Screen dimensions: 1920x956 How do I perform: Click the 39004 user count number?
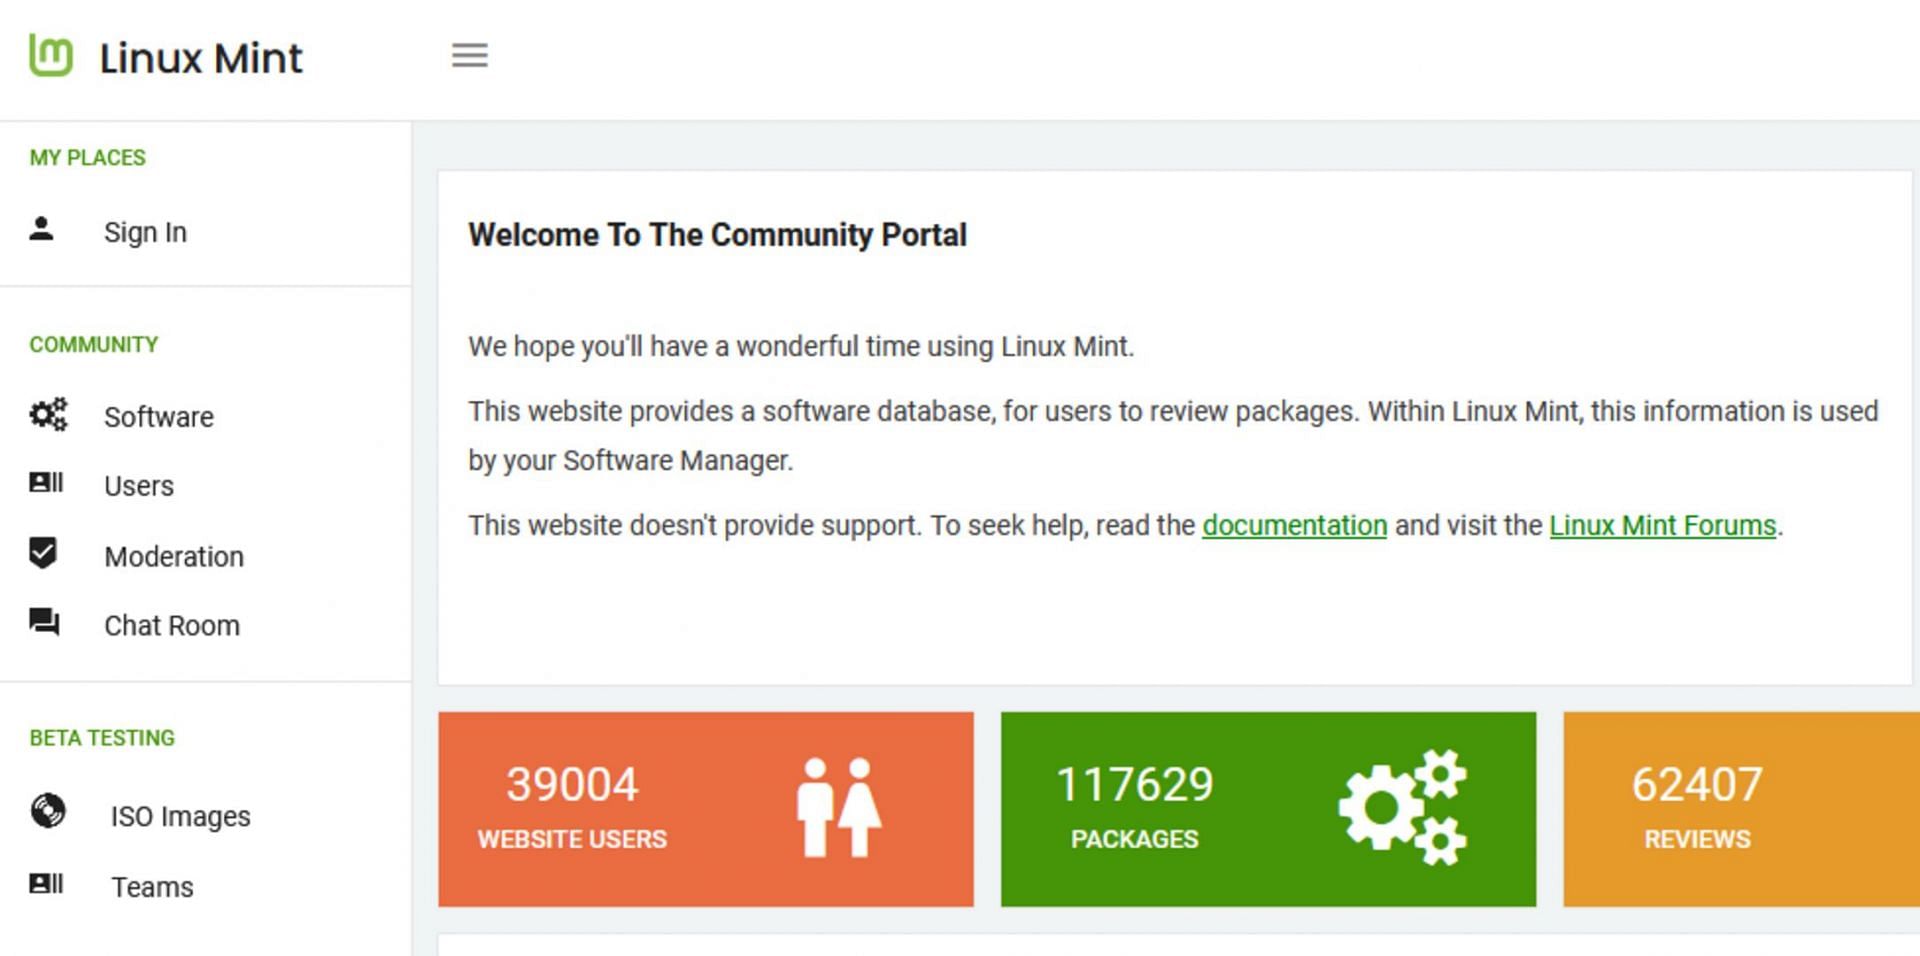coord(572,784)
